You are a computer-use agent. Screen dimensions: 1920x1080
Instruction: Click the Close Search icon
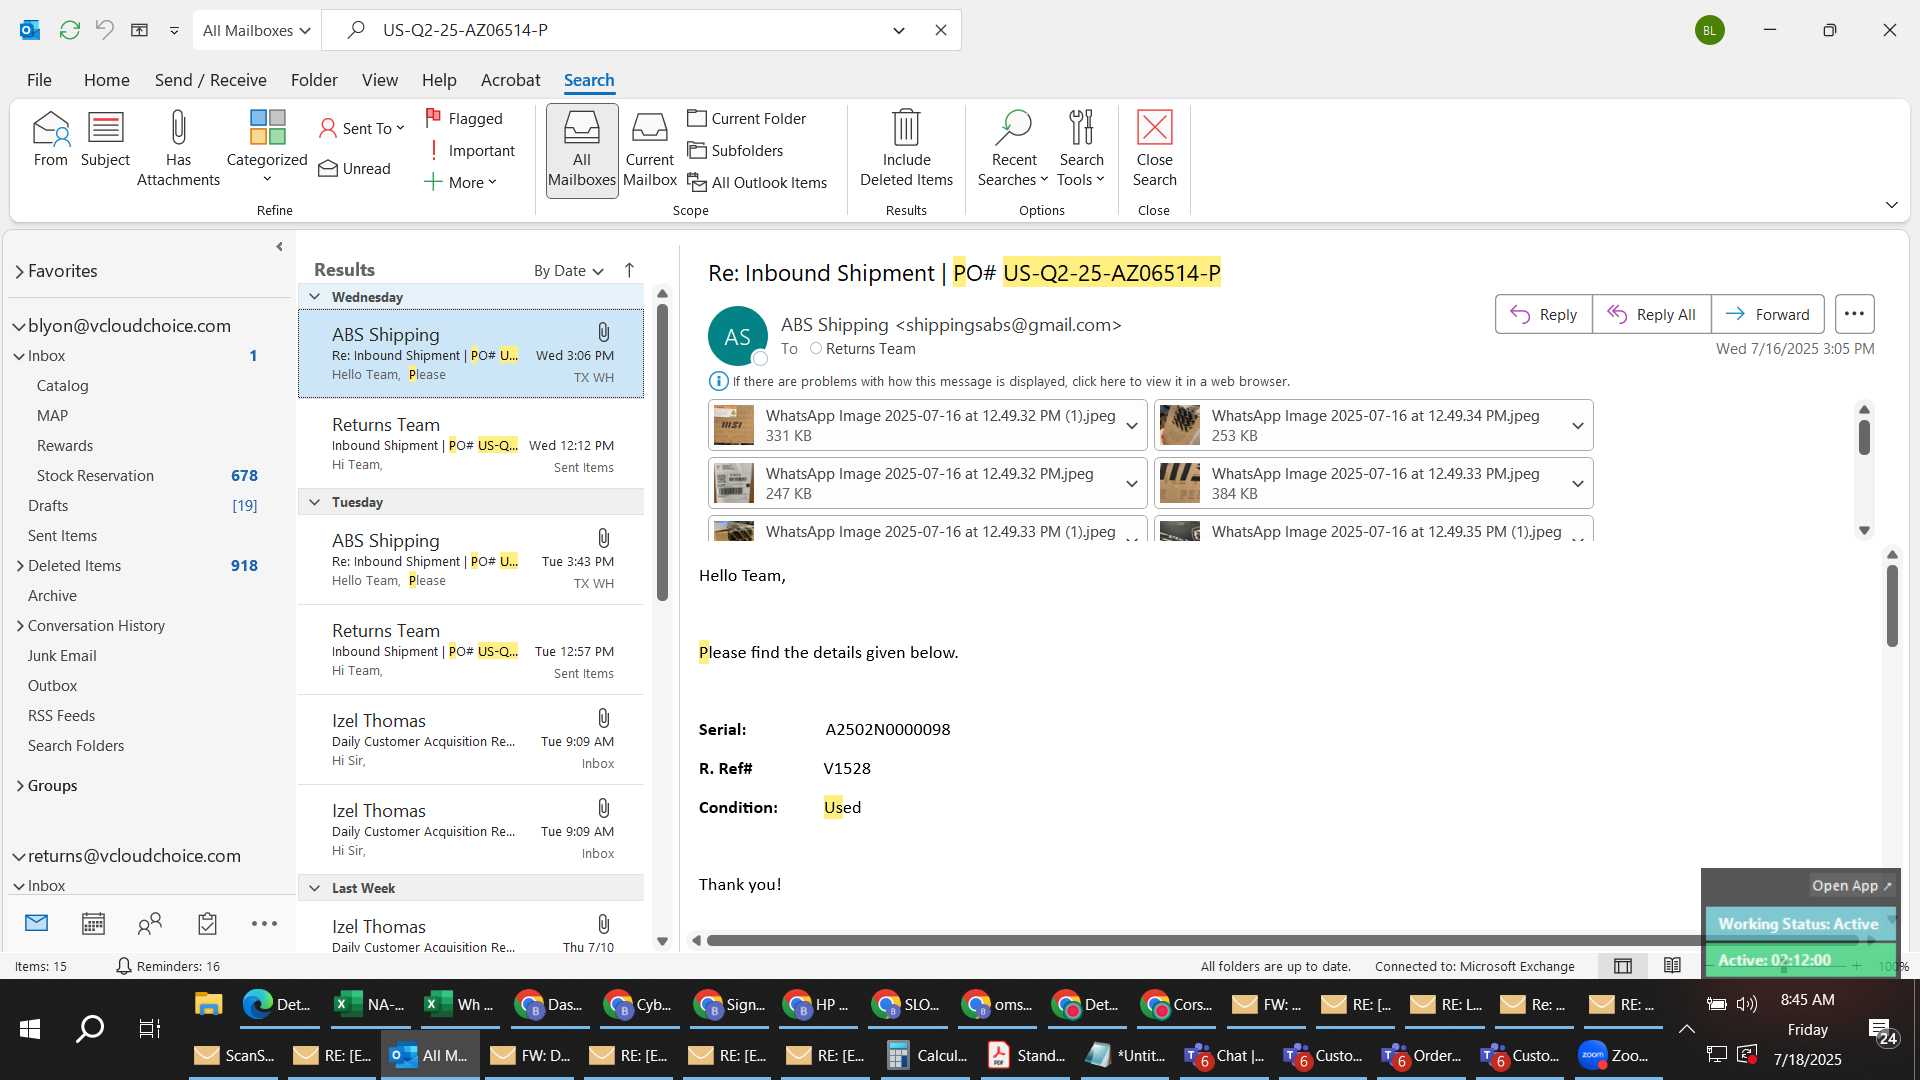(x=1154, y=150)
